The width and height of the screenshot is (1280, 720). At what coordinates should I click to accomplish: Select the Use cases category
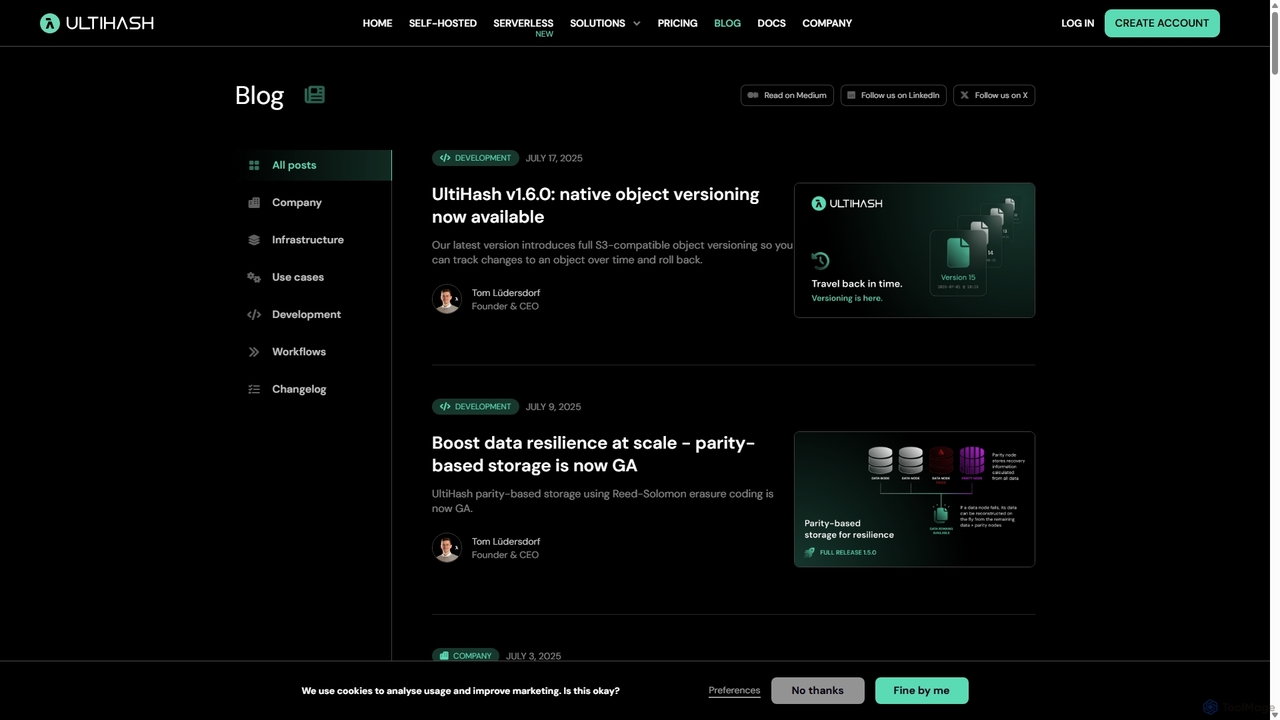[314, 277]
